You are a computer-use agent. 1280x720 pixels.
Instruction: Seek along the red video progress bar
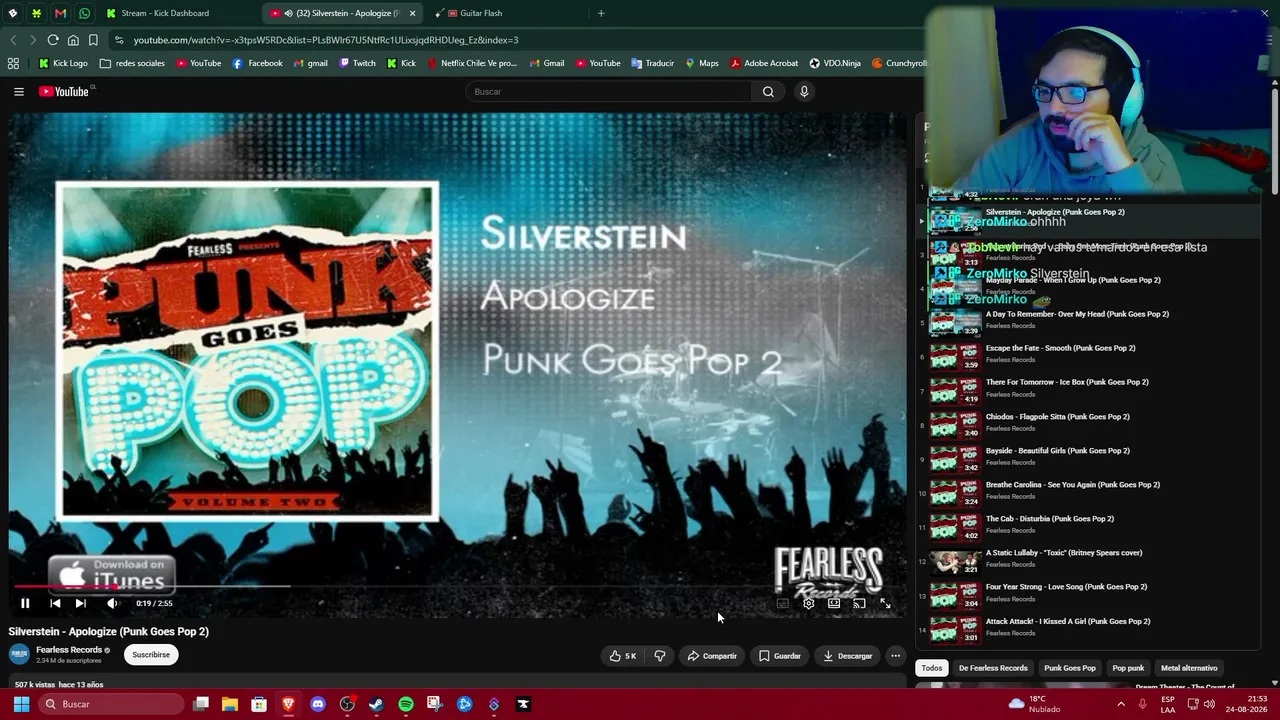[457, 587]
